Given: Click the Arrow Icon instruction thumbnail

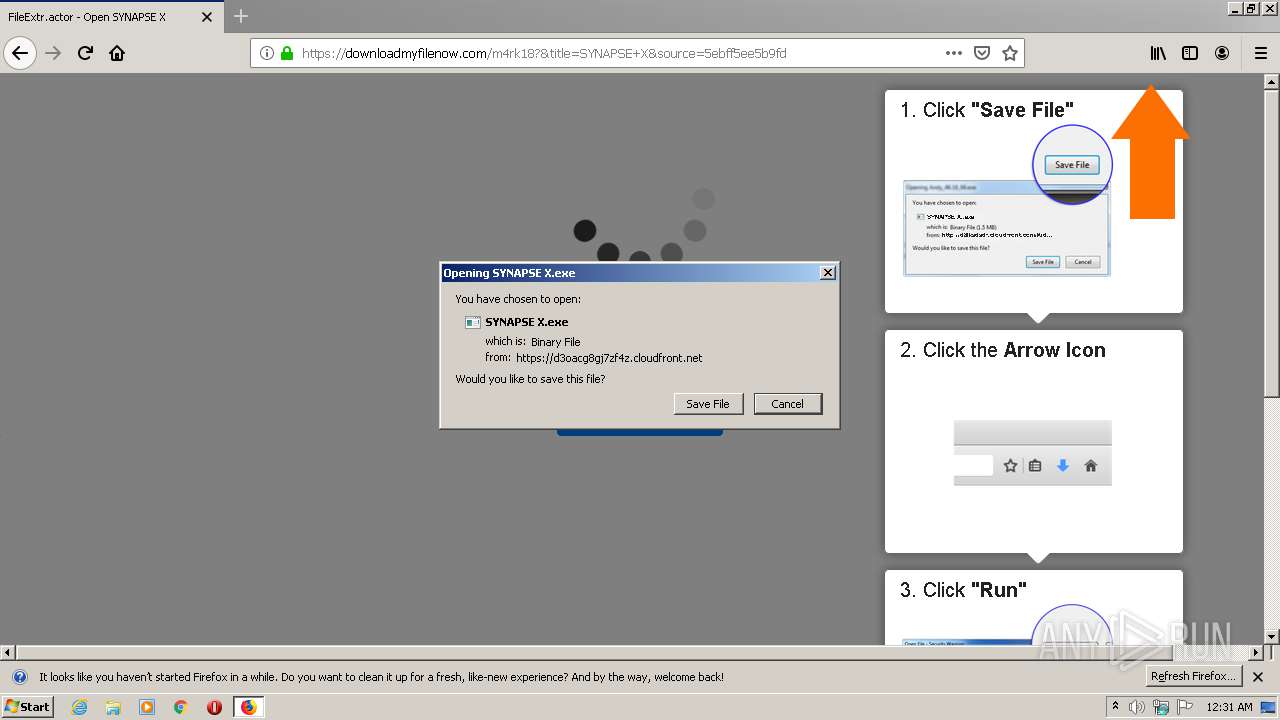Looking at the screenshot, I should (1033, 453).
